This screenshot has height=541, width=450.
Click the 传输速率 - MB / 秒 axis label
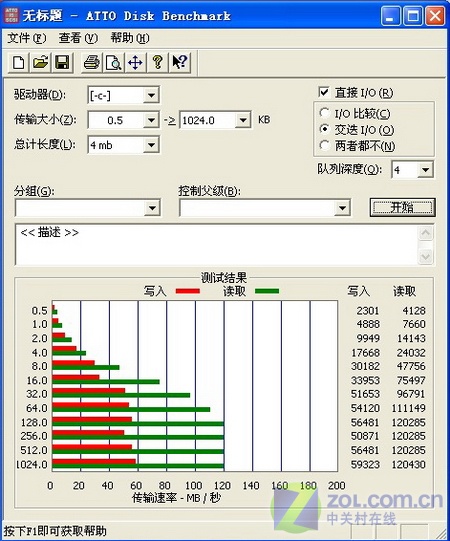[176, 498]
